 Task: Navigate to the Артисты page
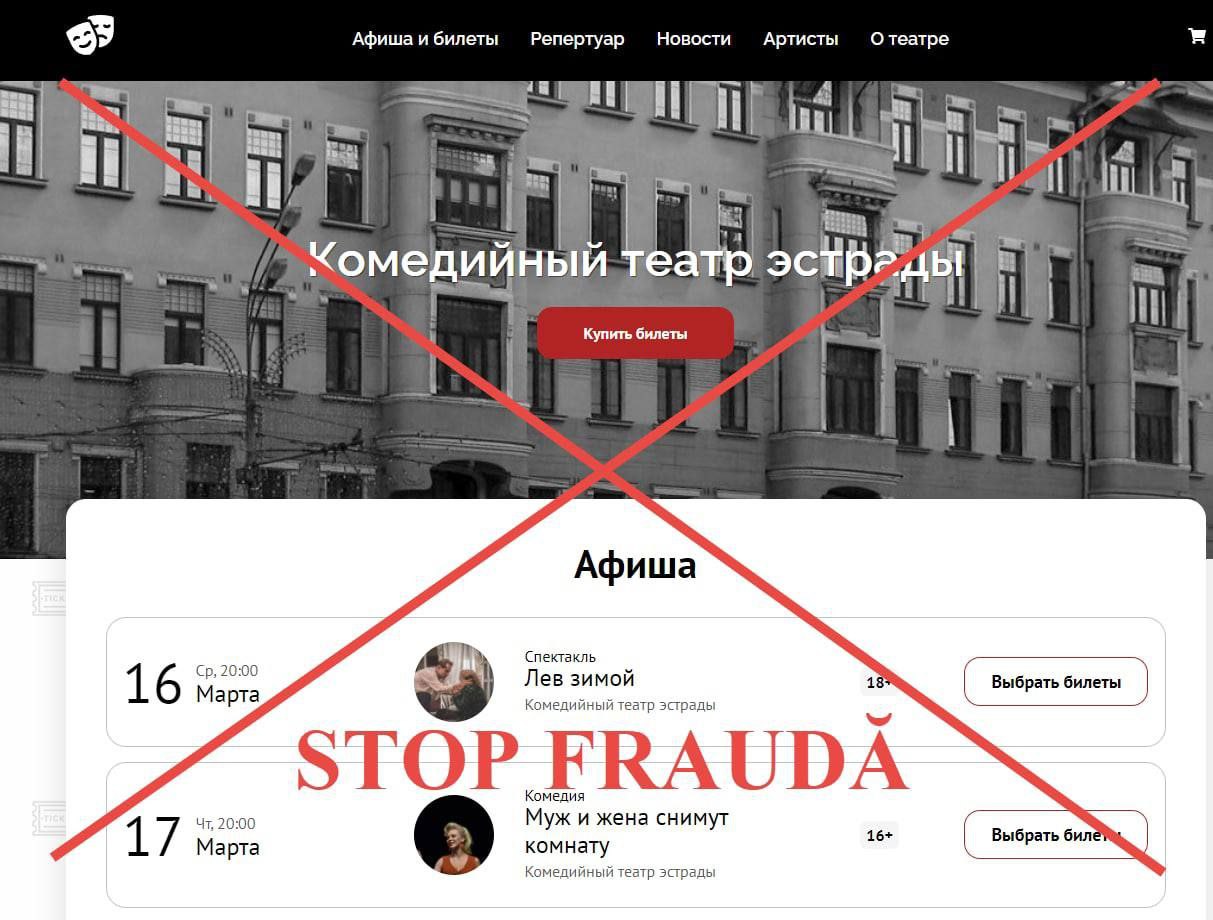tap(800, 39)
